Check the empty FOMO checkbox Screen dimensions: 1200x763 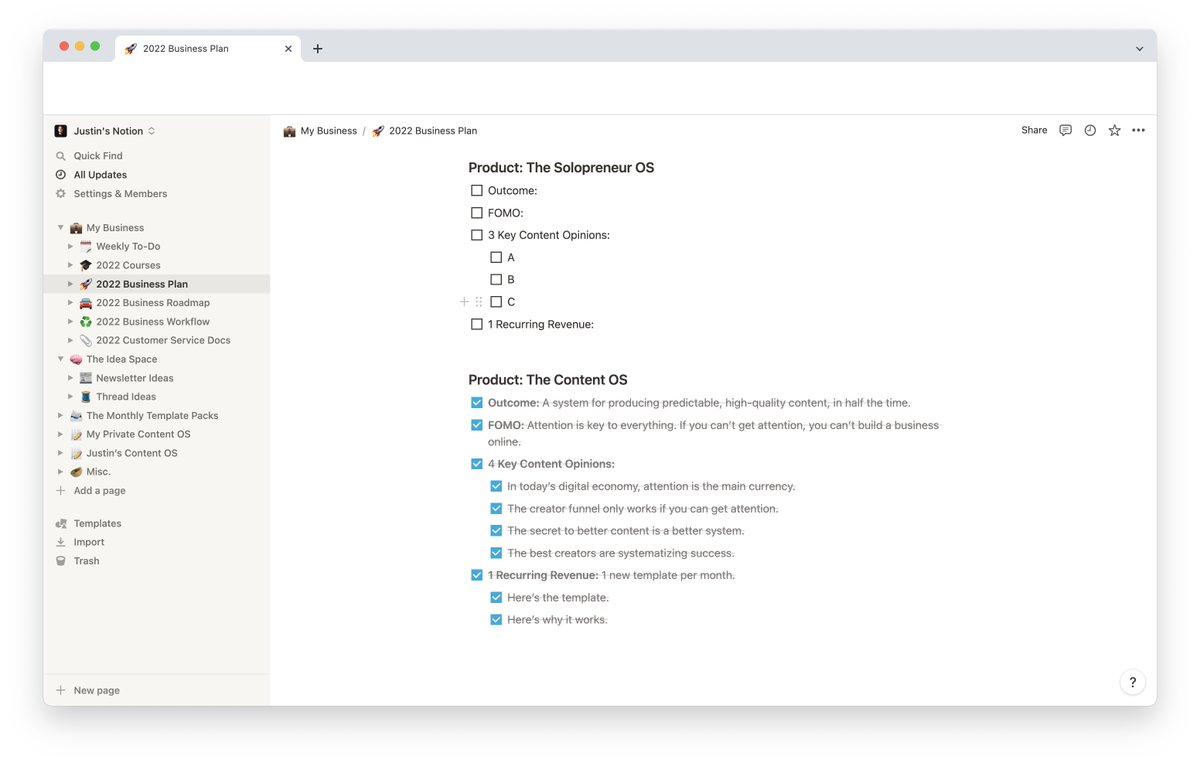click(477, 213)
